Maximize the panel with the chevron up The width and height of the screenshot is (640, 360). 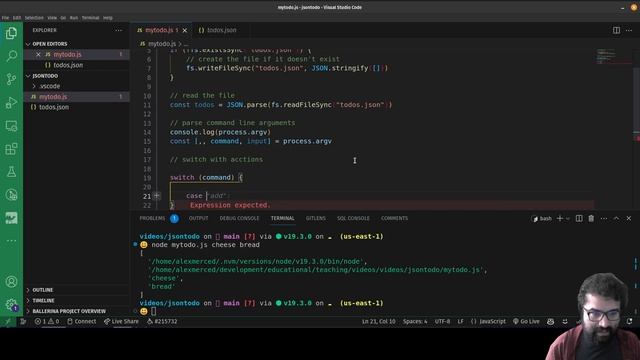point(616,218)
